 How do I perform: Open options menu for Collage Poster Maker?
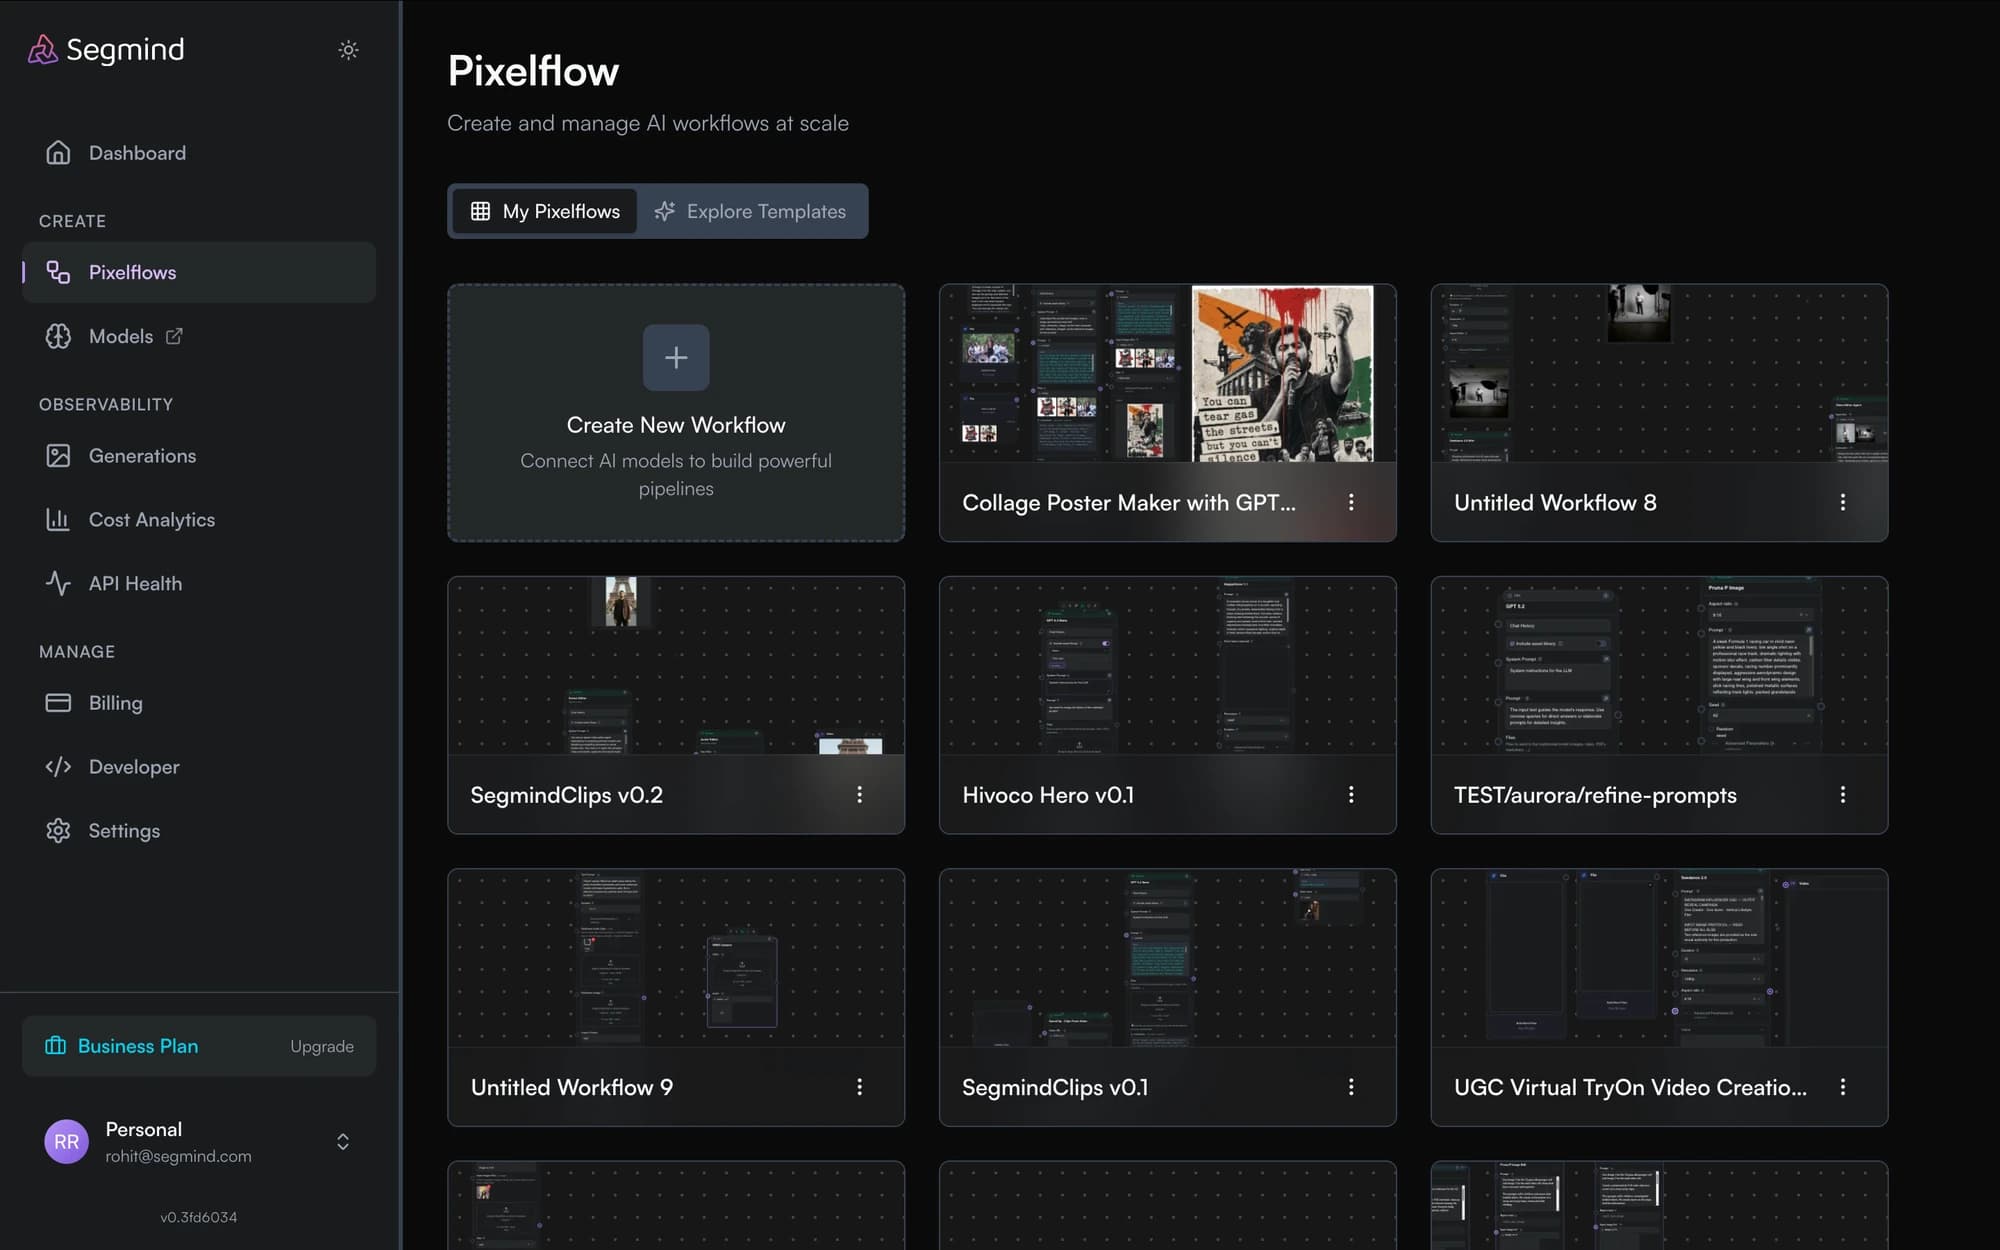click(x=1351, y=502)
